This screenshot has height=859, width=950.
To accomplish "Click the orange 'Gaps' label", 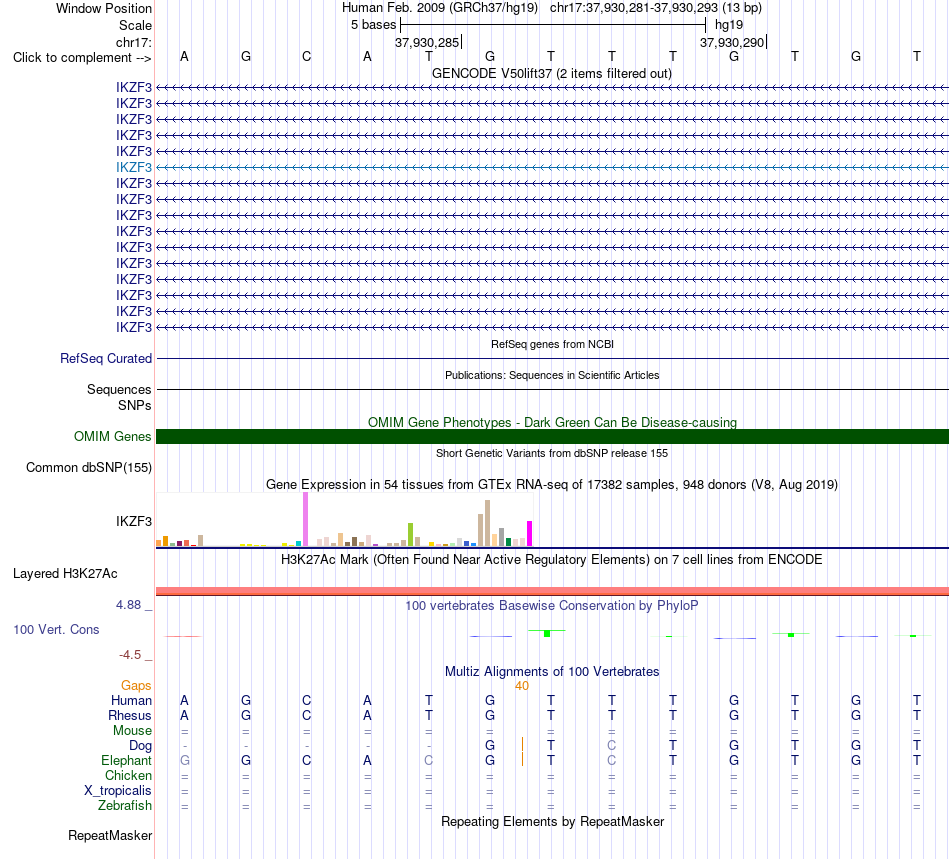I will [x=136, y=685].
